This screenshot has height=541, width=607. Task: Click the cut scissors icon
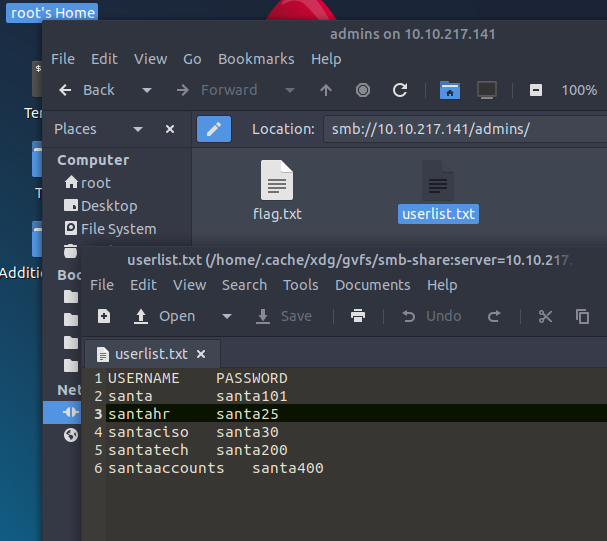click(x=545, y=316)
